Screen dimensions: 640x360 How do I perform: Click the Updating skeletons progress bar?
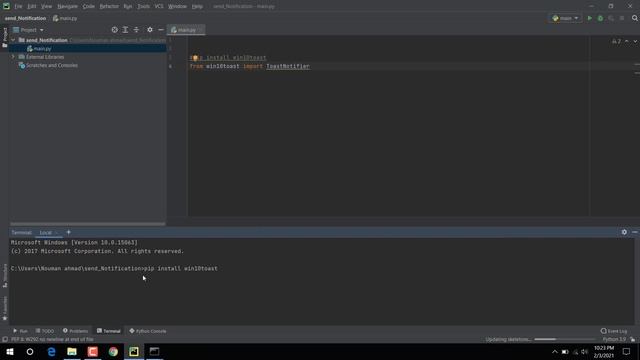(x=565, y=339)
